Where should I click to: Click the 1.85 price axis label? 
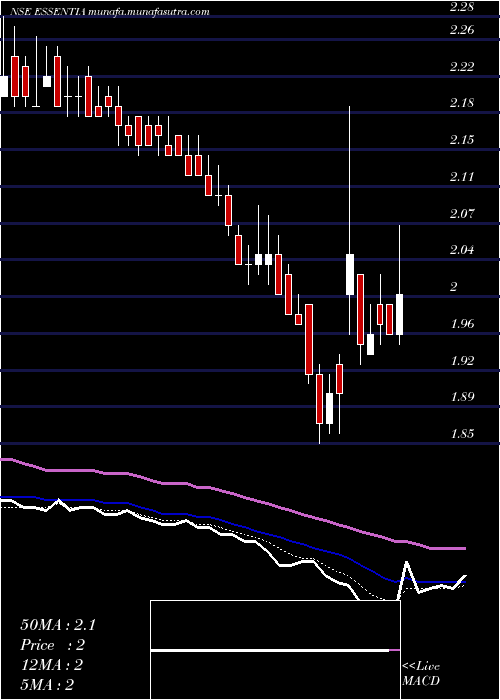click(462, 434)
